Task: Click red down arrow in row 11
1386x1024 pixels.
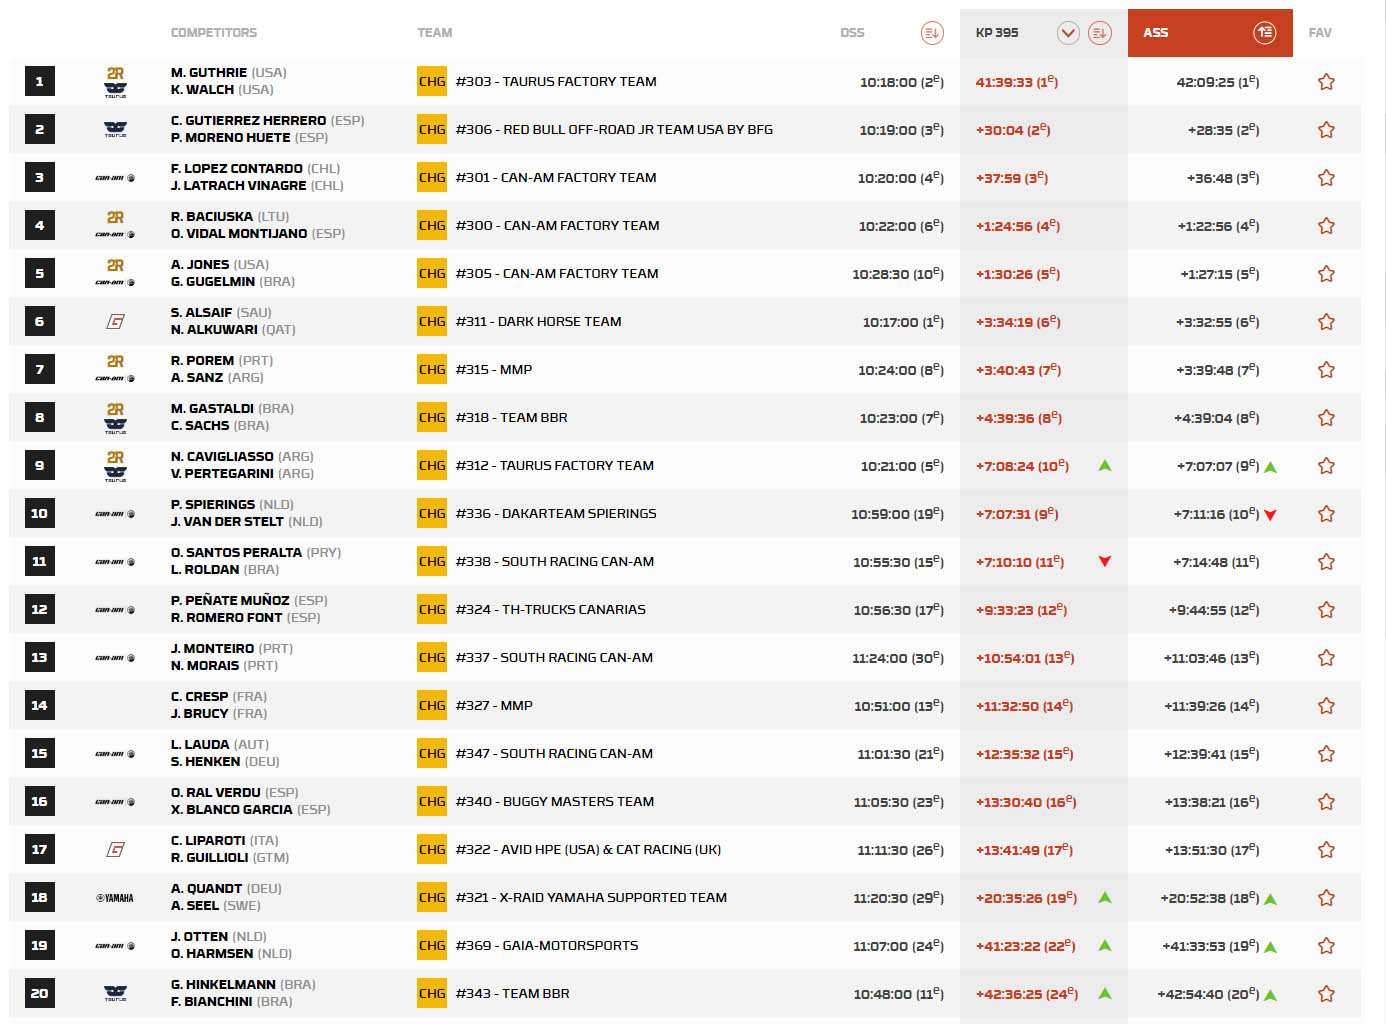Action: pyautogui.click(x=1105, y=562)
